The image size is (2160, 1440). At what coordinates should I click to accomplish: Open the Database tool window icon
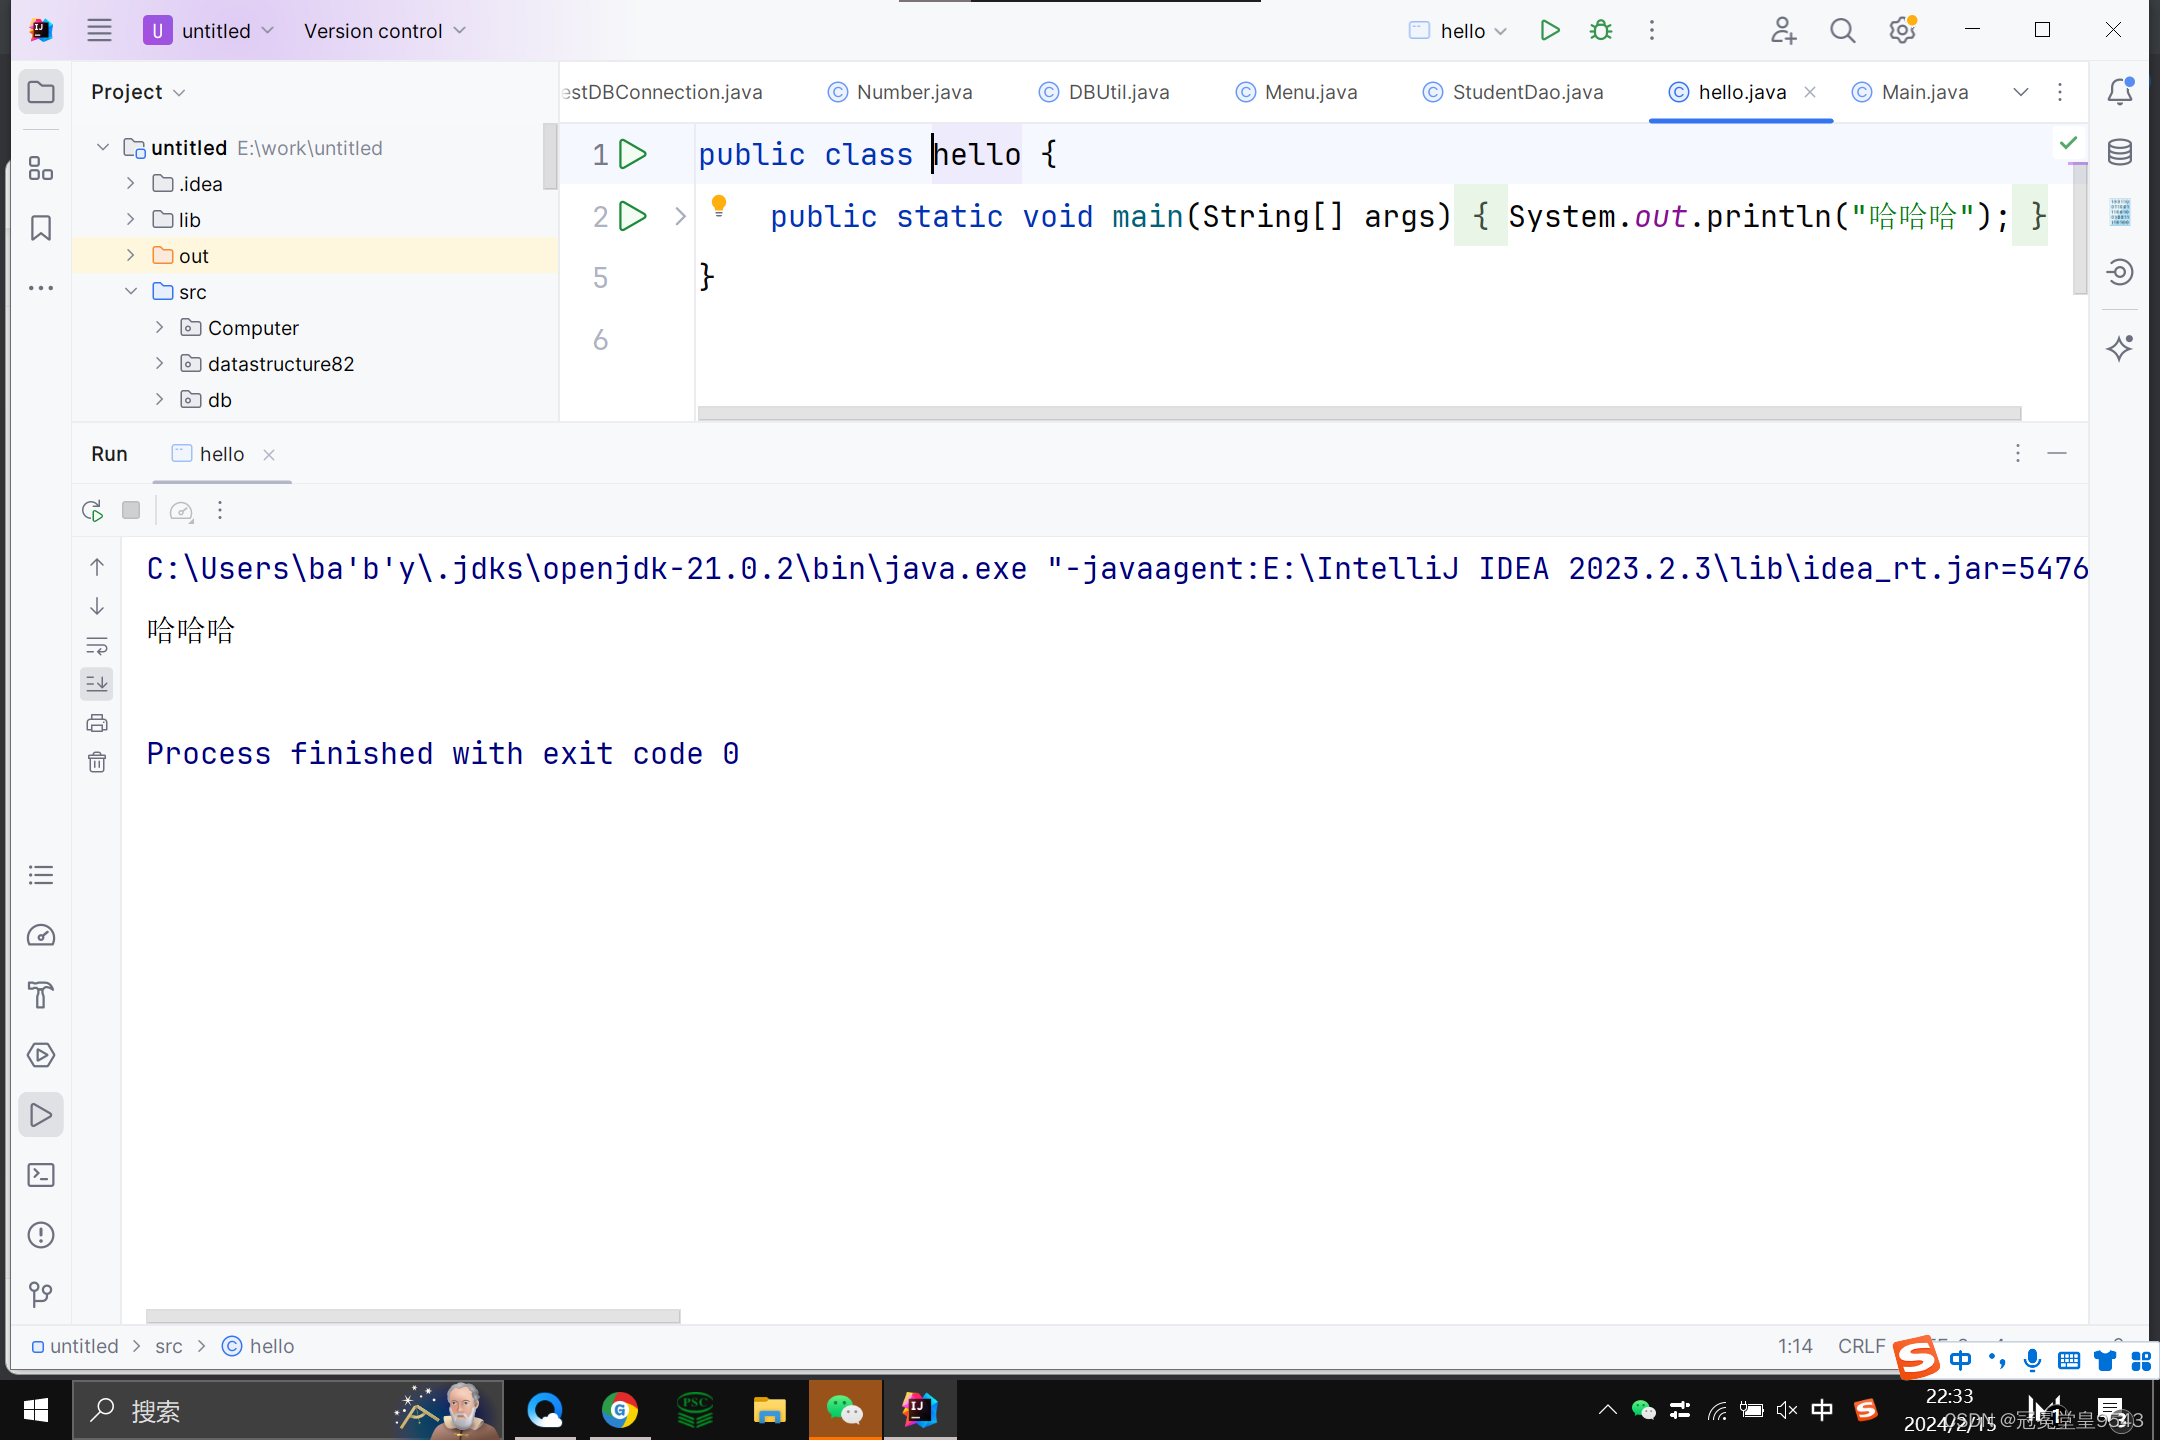pyautogui.click(x=2119, y=153)
